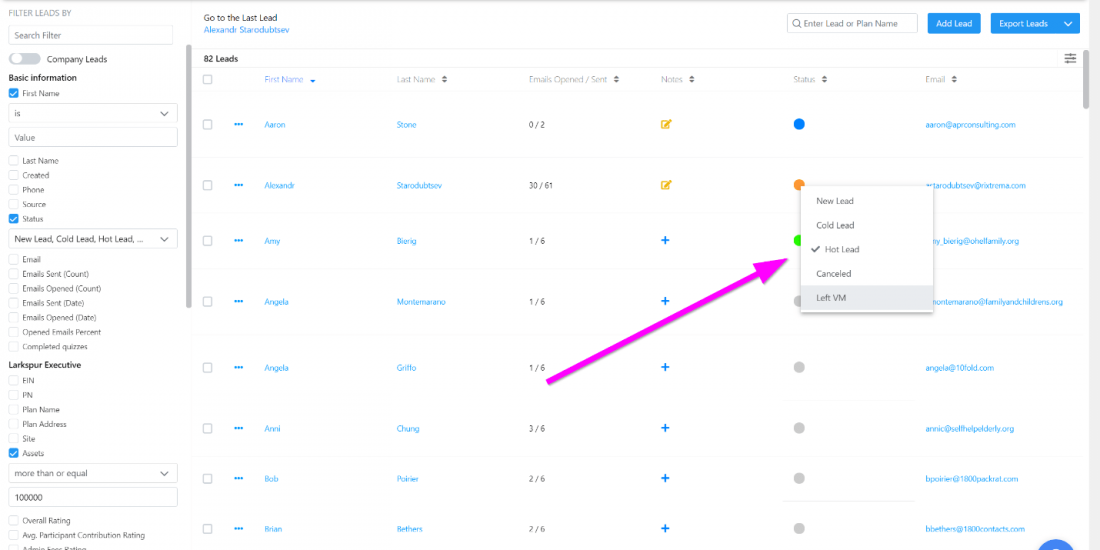Screen dimensions: 1100x550
Task: Toggle the Company Leads switch
Action: (24, 59)
